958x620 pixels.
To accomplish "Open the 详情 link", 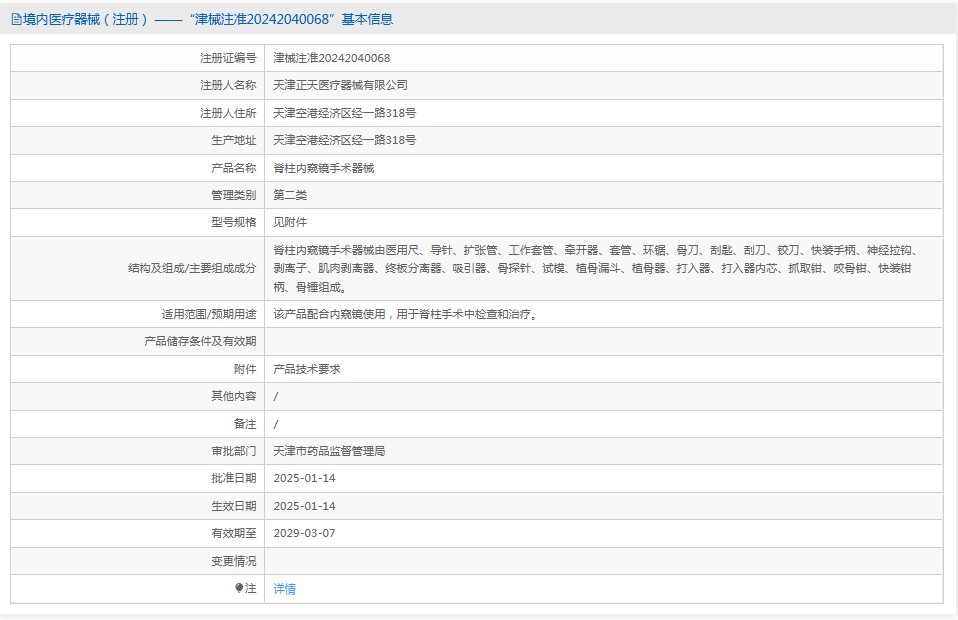I will tap(283, 589).
